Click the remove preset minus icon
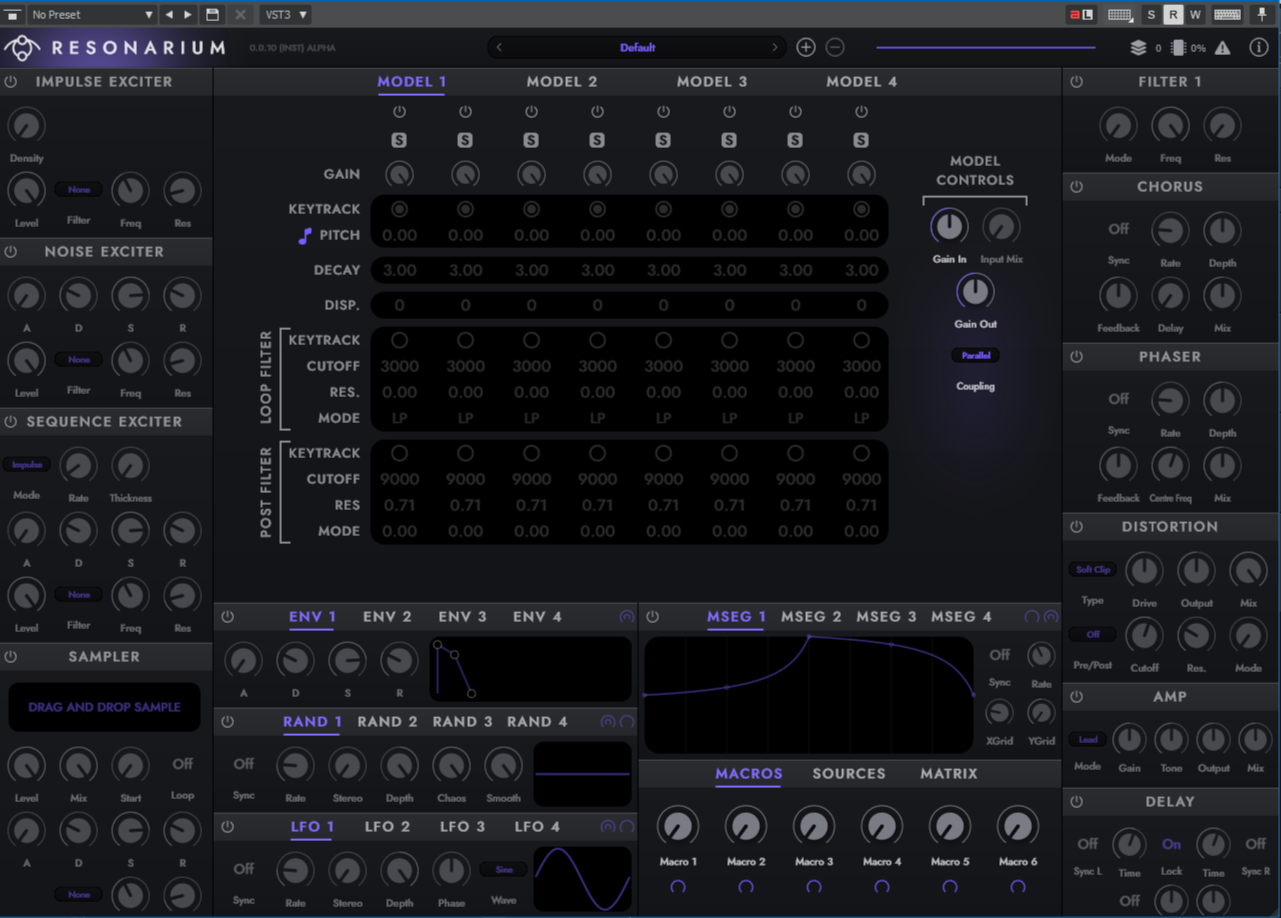Viewport: 1281px width, 918px height. coord(836,48)
